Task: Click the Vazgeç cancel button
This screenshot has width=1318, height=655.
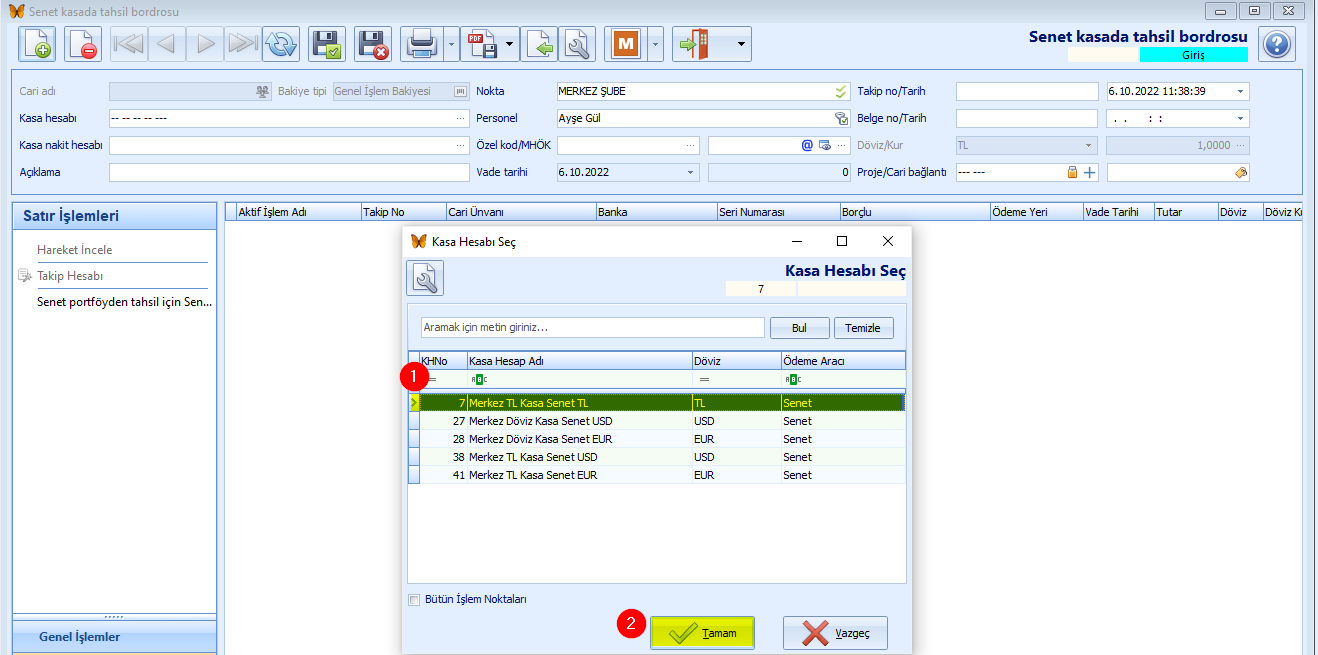Action: [x=835, y=633]
